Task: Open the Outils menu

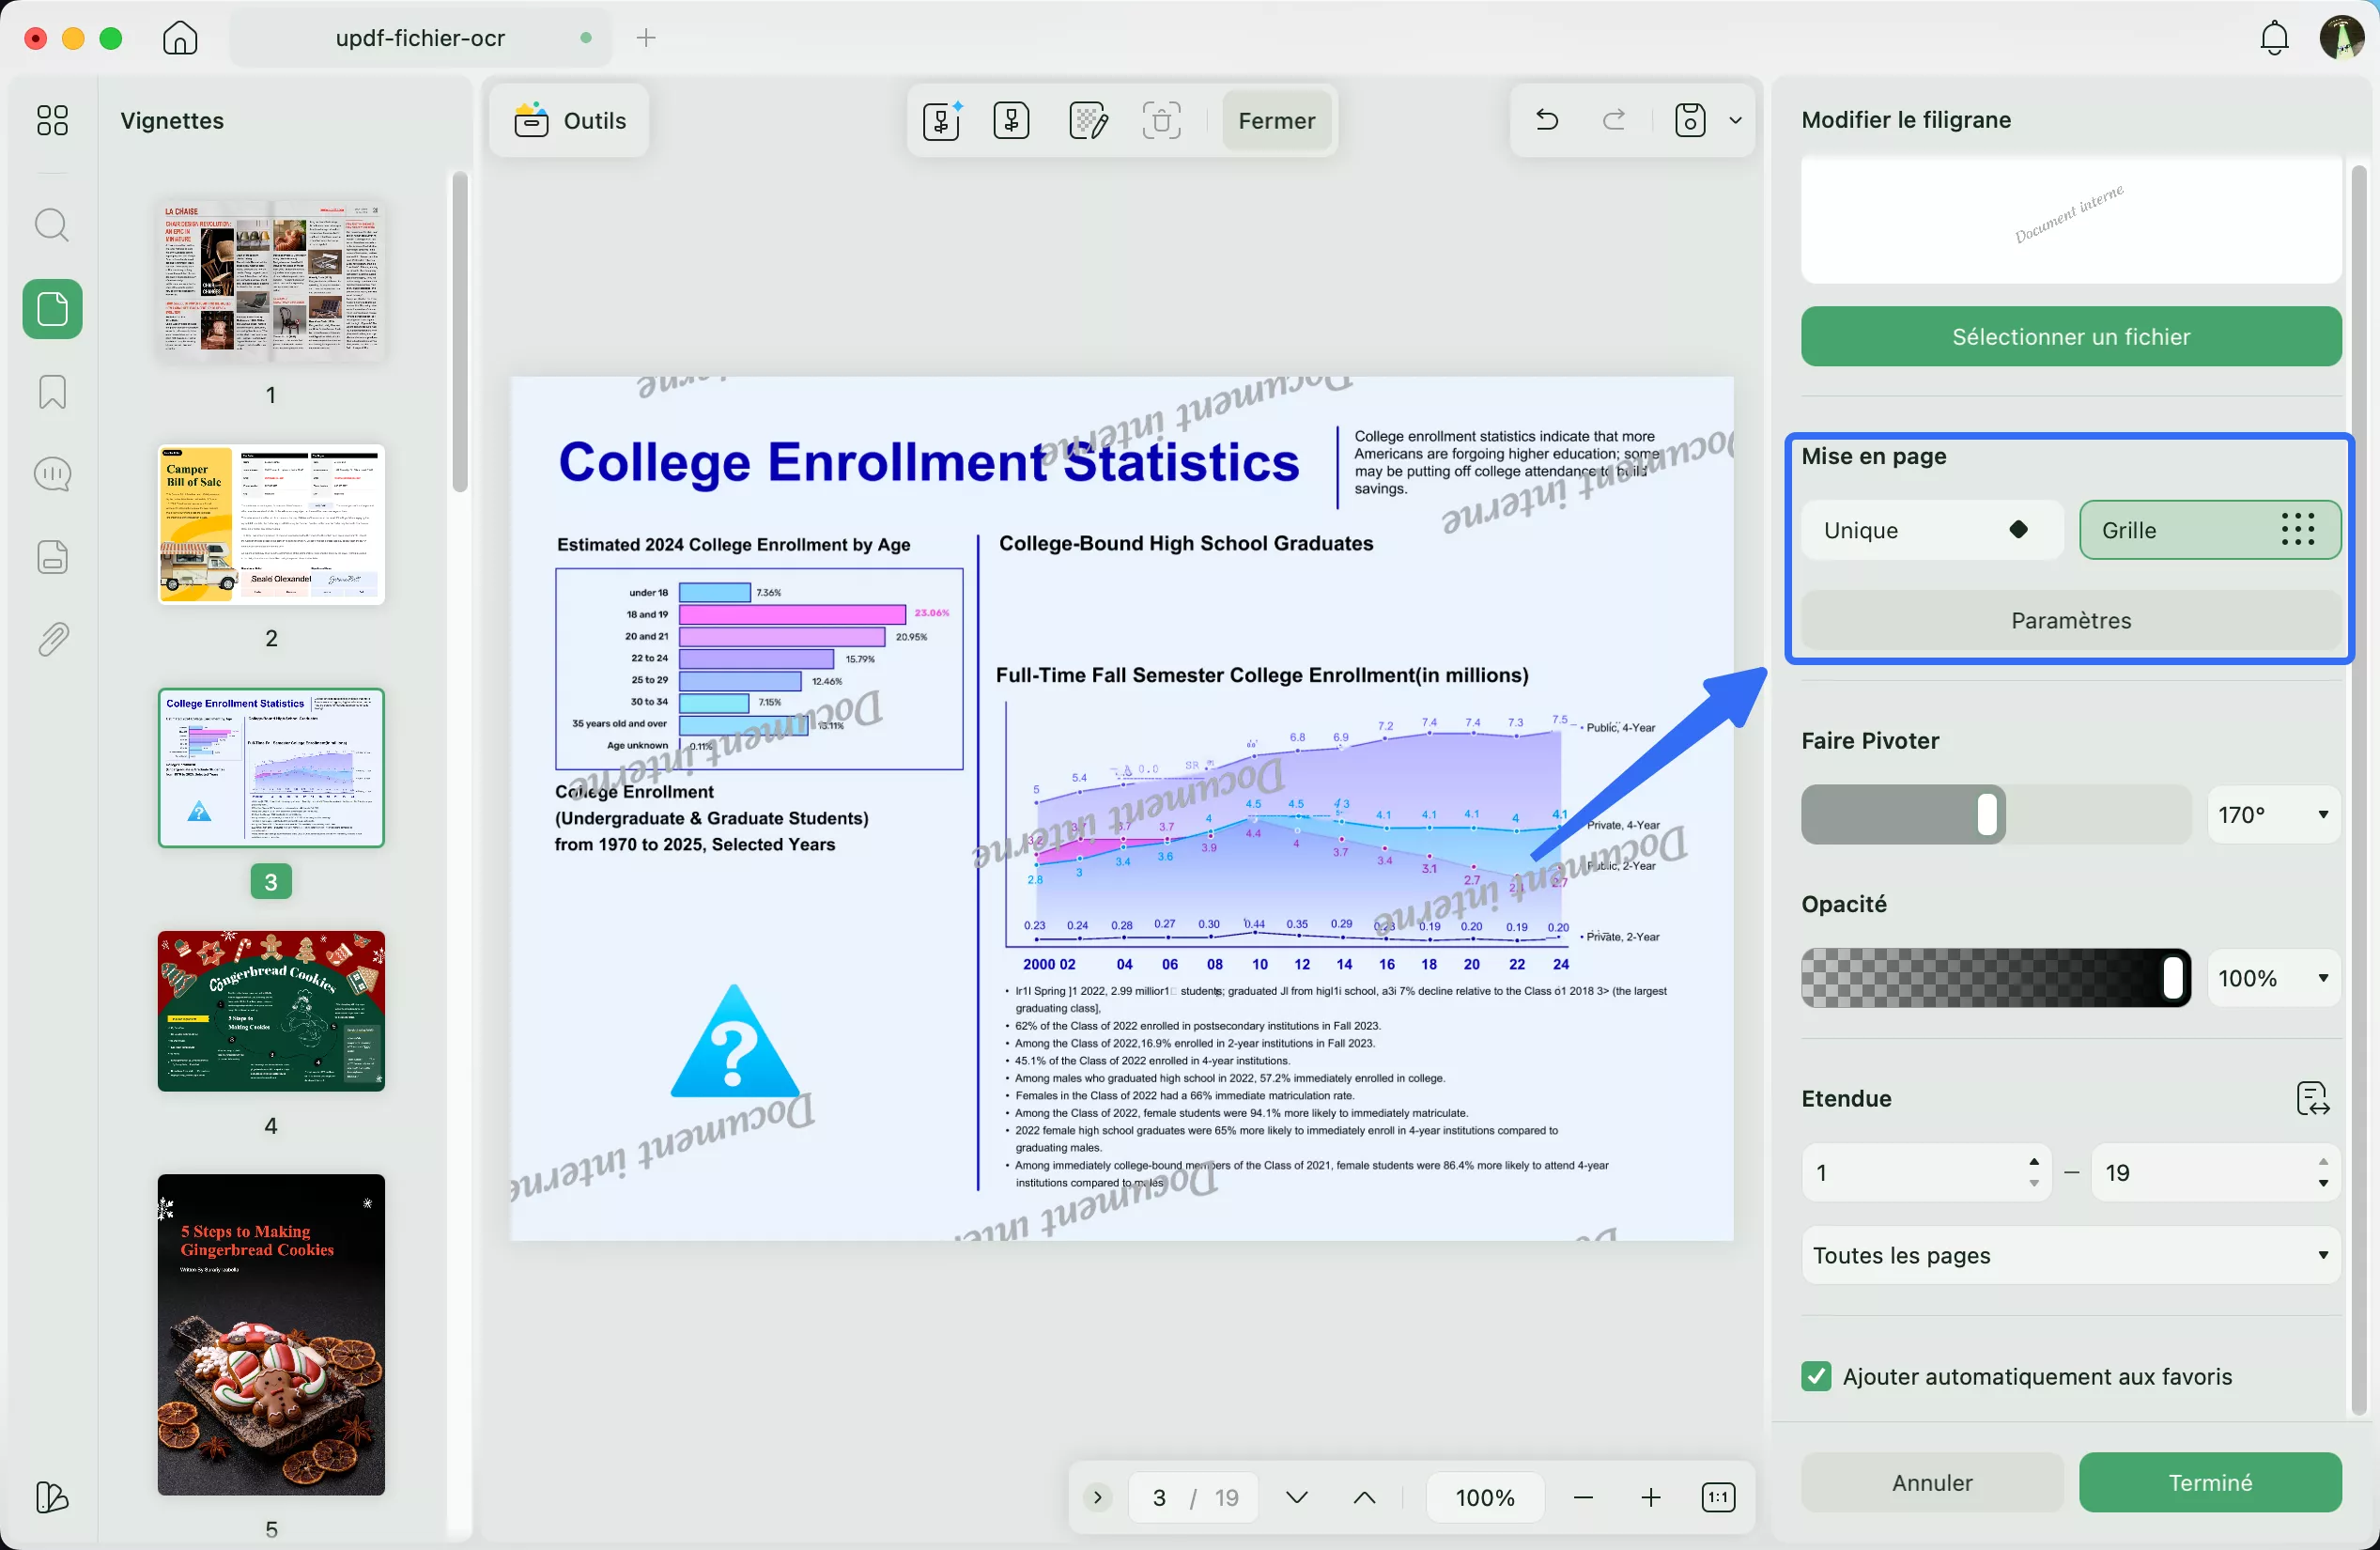Action: point(570,121)
